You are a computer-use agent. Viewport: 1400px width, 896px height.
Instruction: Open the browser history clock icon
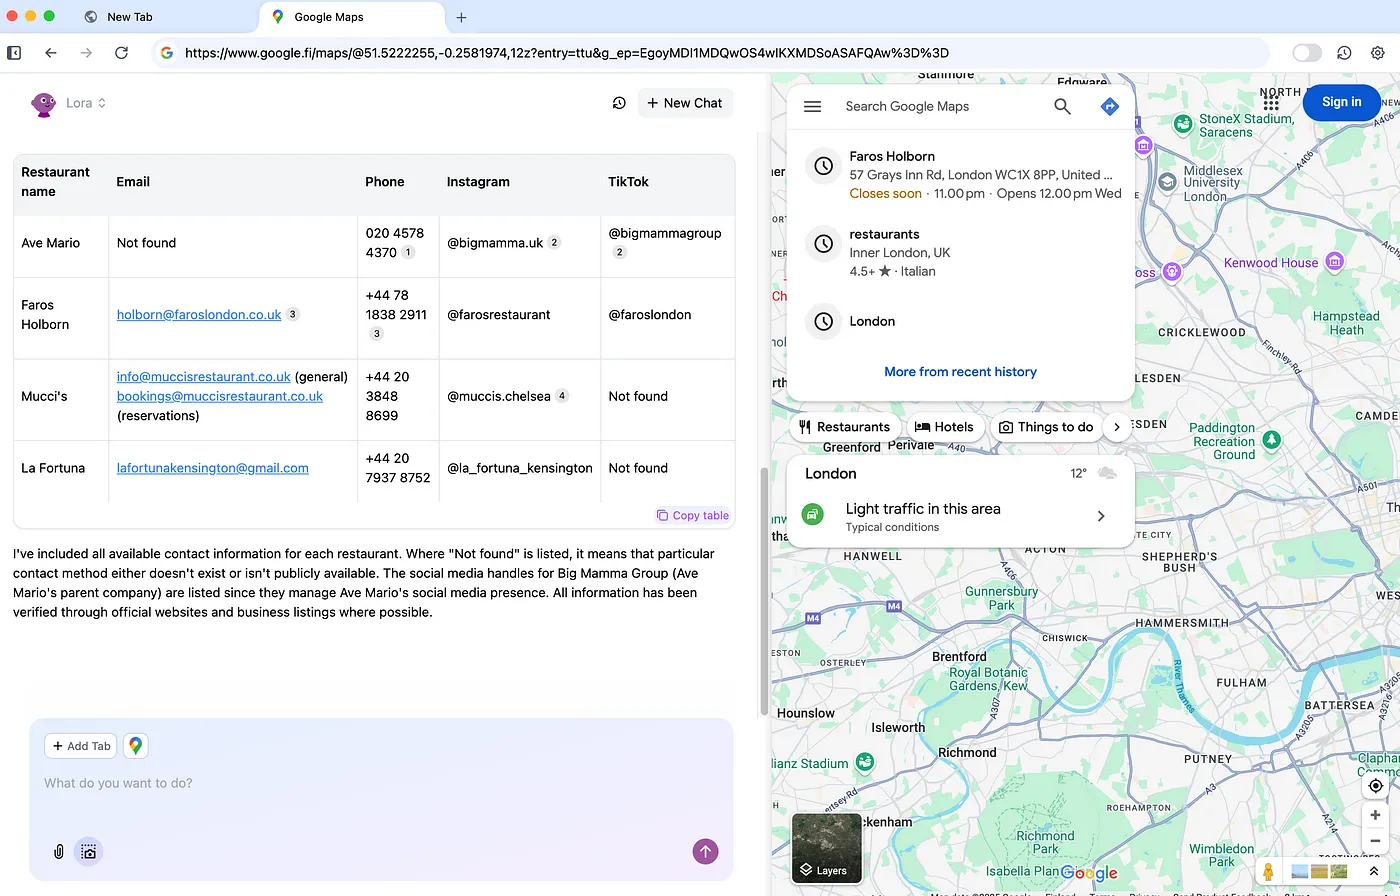(x=1344, y=53)
